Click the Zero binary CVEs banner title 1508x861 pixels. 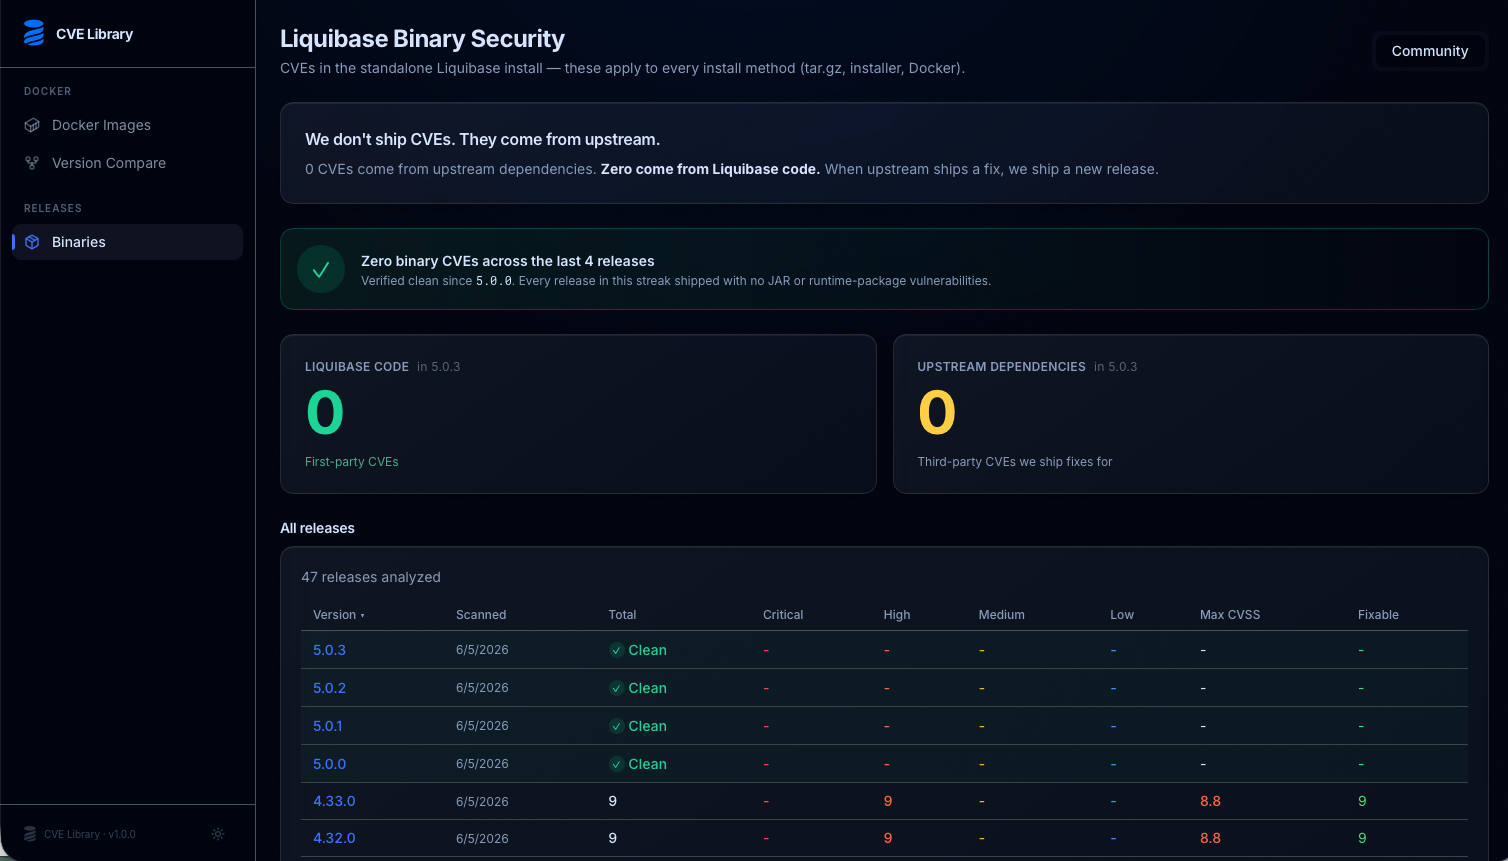click(508, 261)
